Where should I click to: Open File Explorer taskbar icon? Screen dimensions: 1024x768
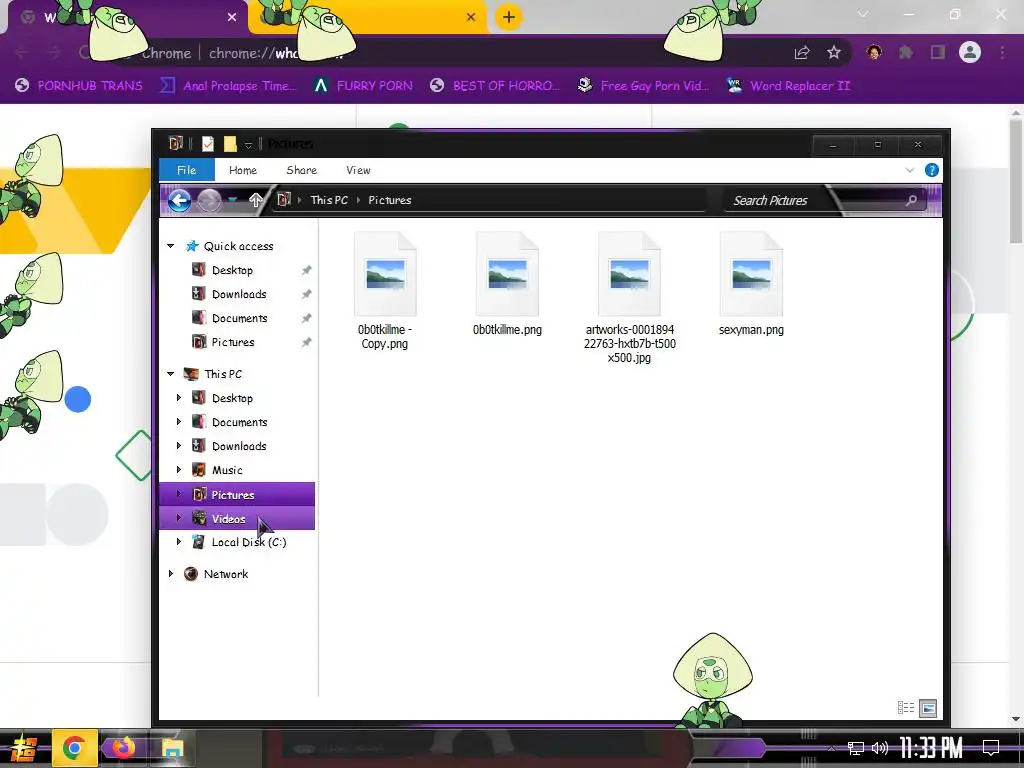click(x=172, y=748)
